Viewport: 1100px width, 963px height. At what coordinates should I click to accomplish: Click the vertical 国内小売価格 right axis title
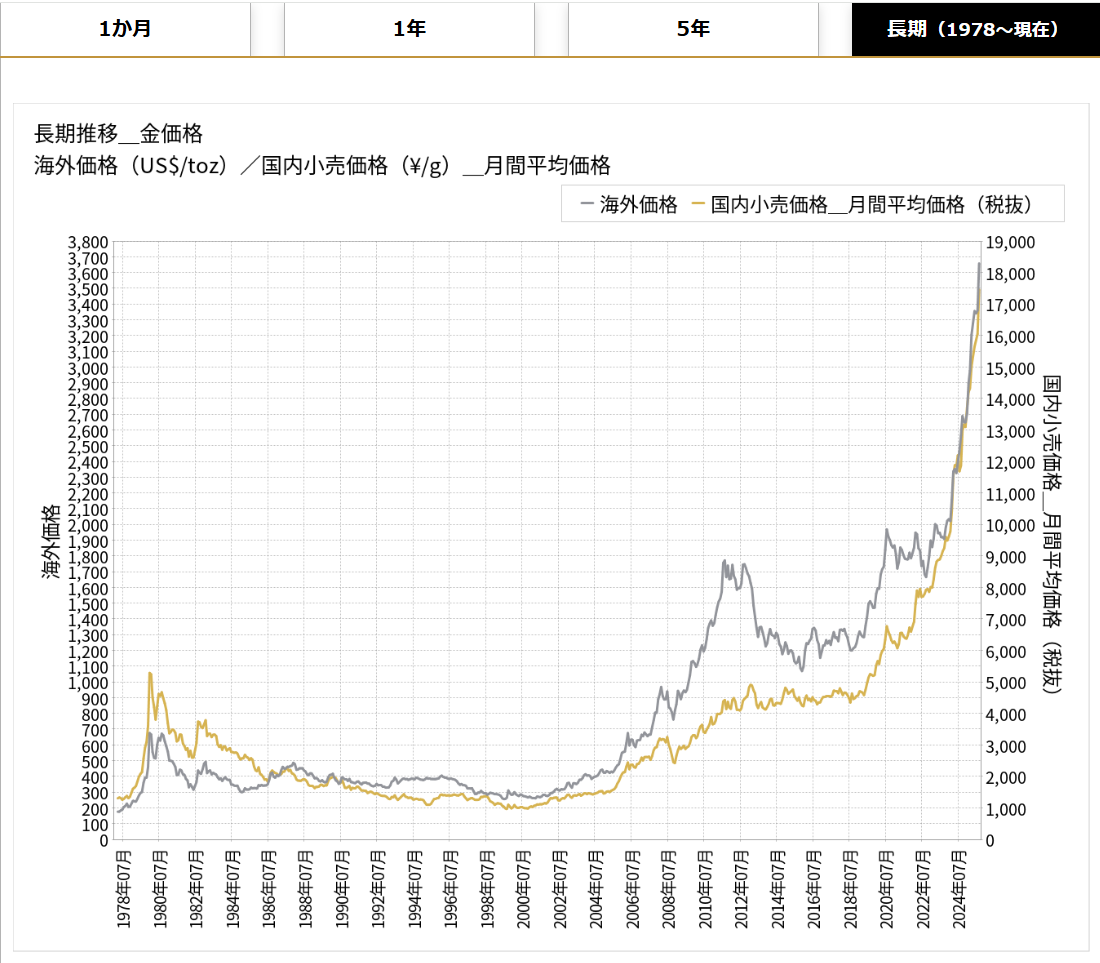coord(1052,535)
